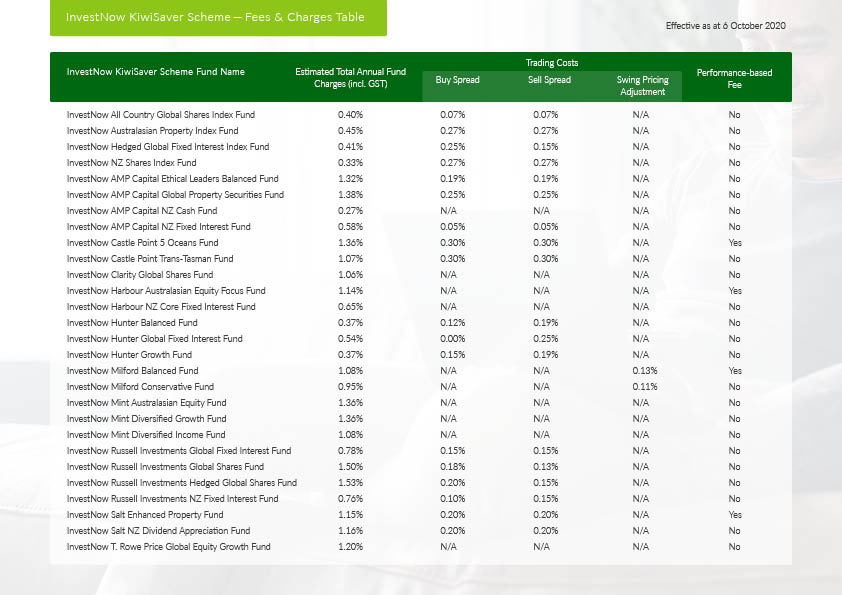Select the Fund Name column header
The image size is (842, 595).
pos(155,72)
